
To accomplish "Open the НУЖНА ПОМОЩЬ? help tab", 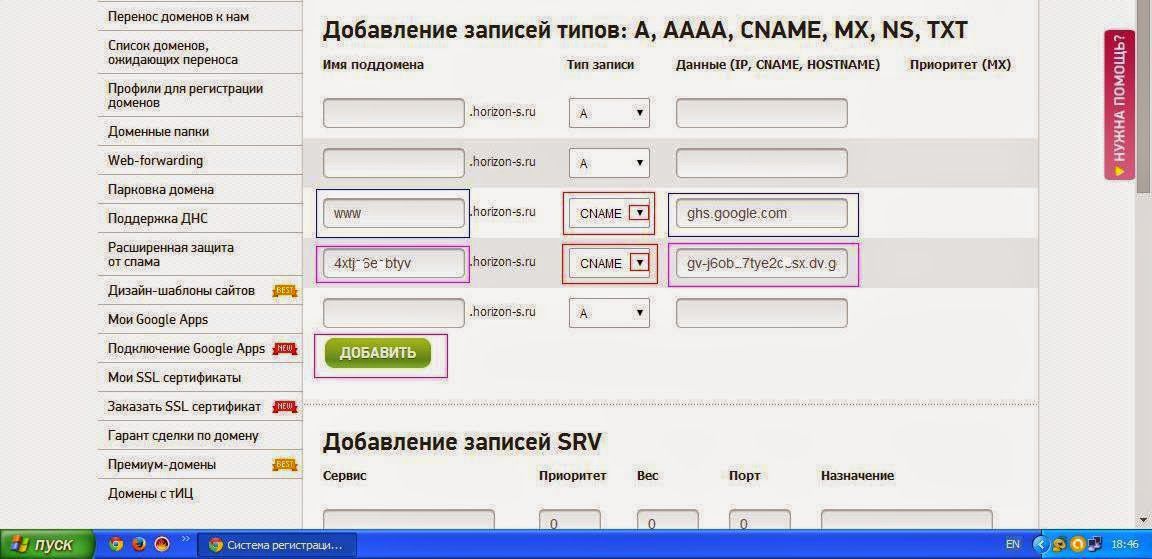I will point(1119,105).
